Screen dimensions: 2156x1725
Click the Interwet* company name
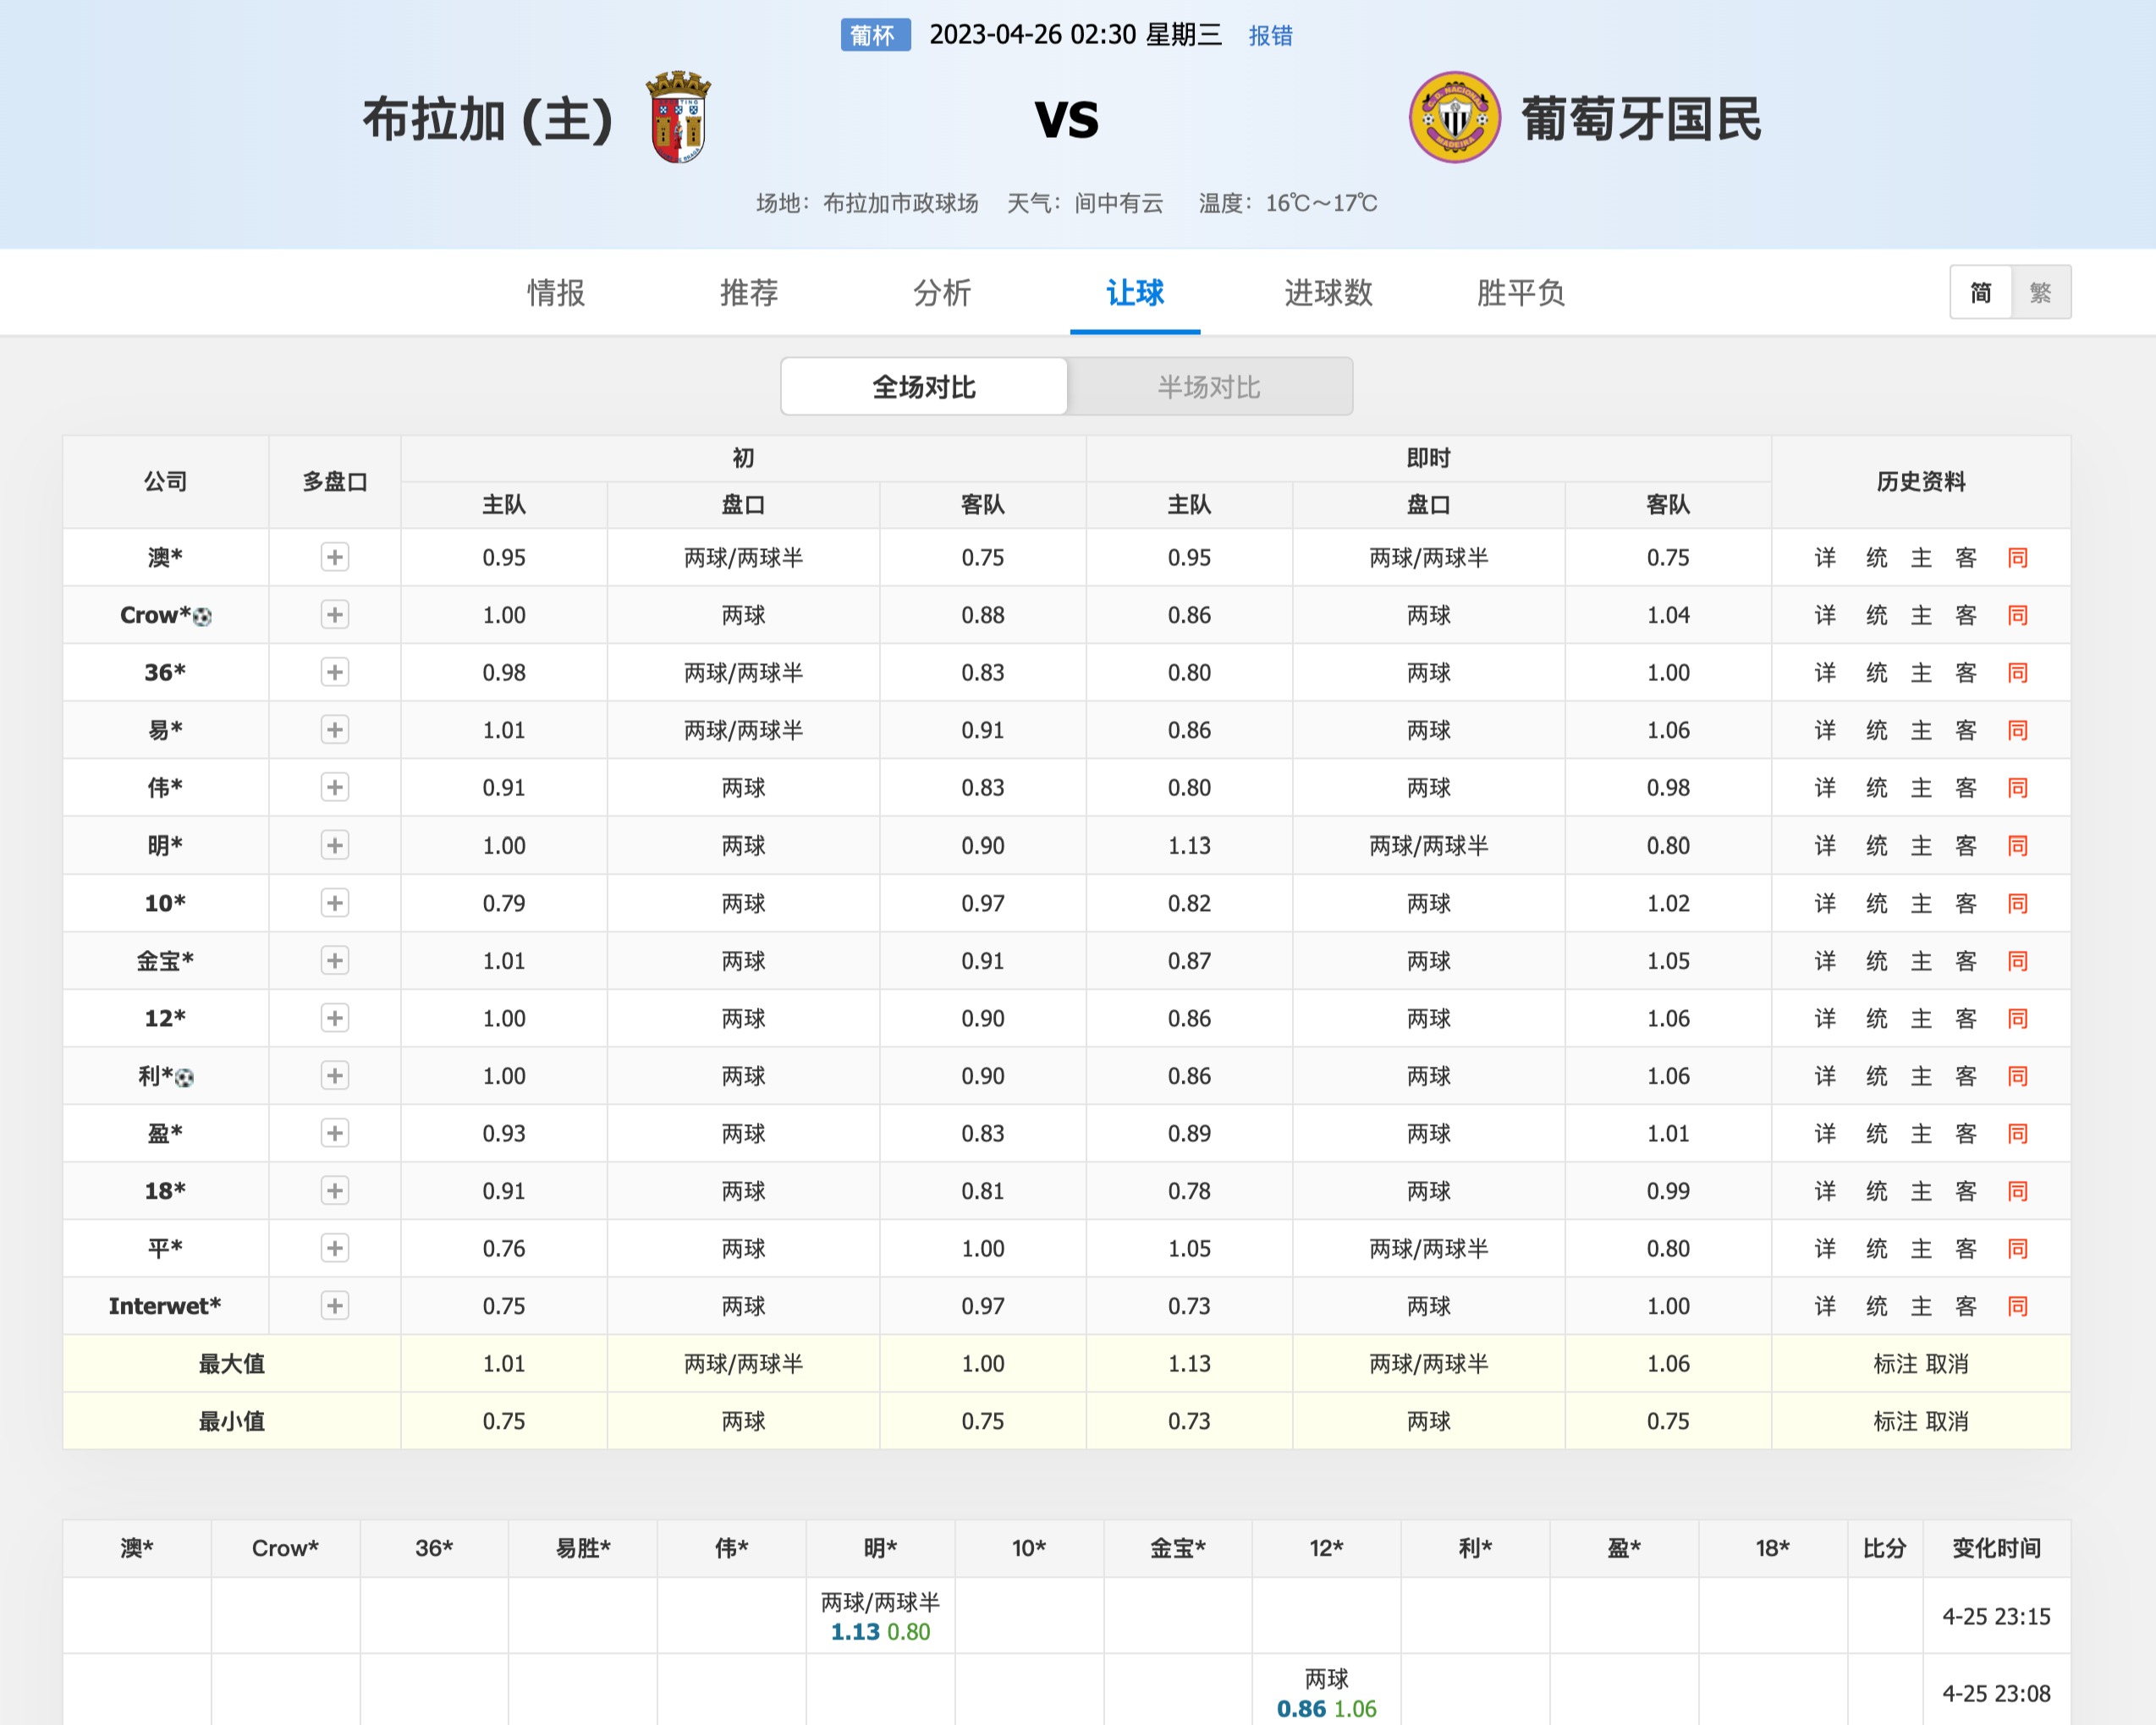[x=165, y=1306]
